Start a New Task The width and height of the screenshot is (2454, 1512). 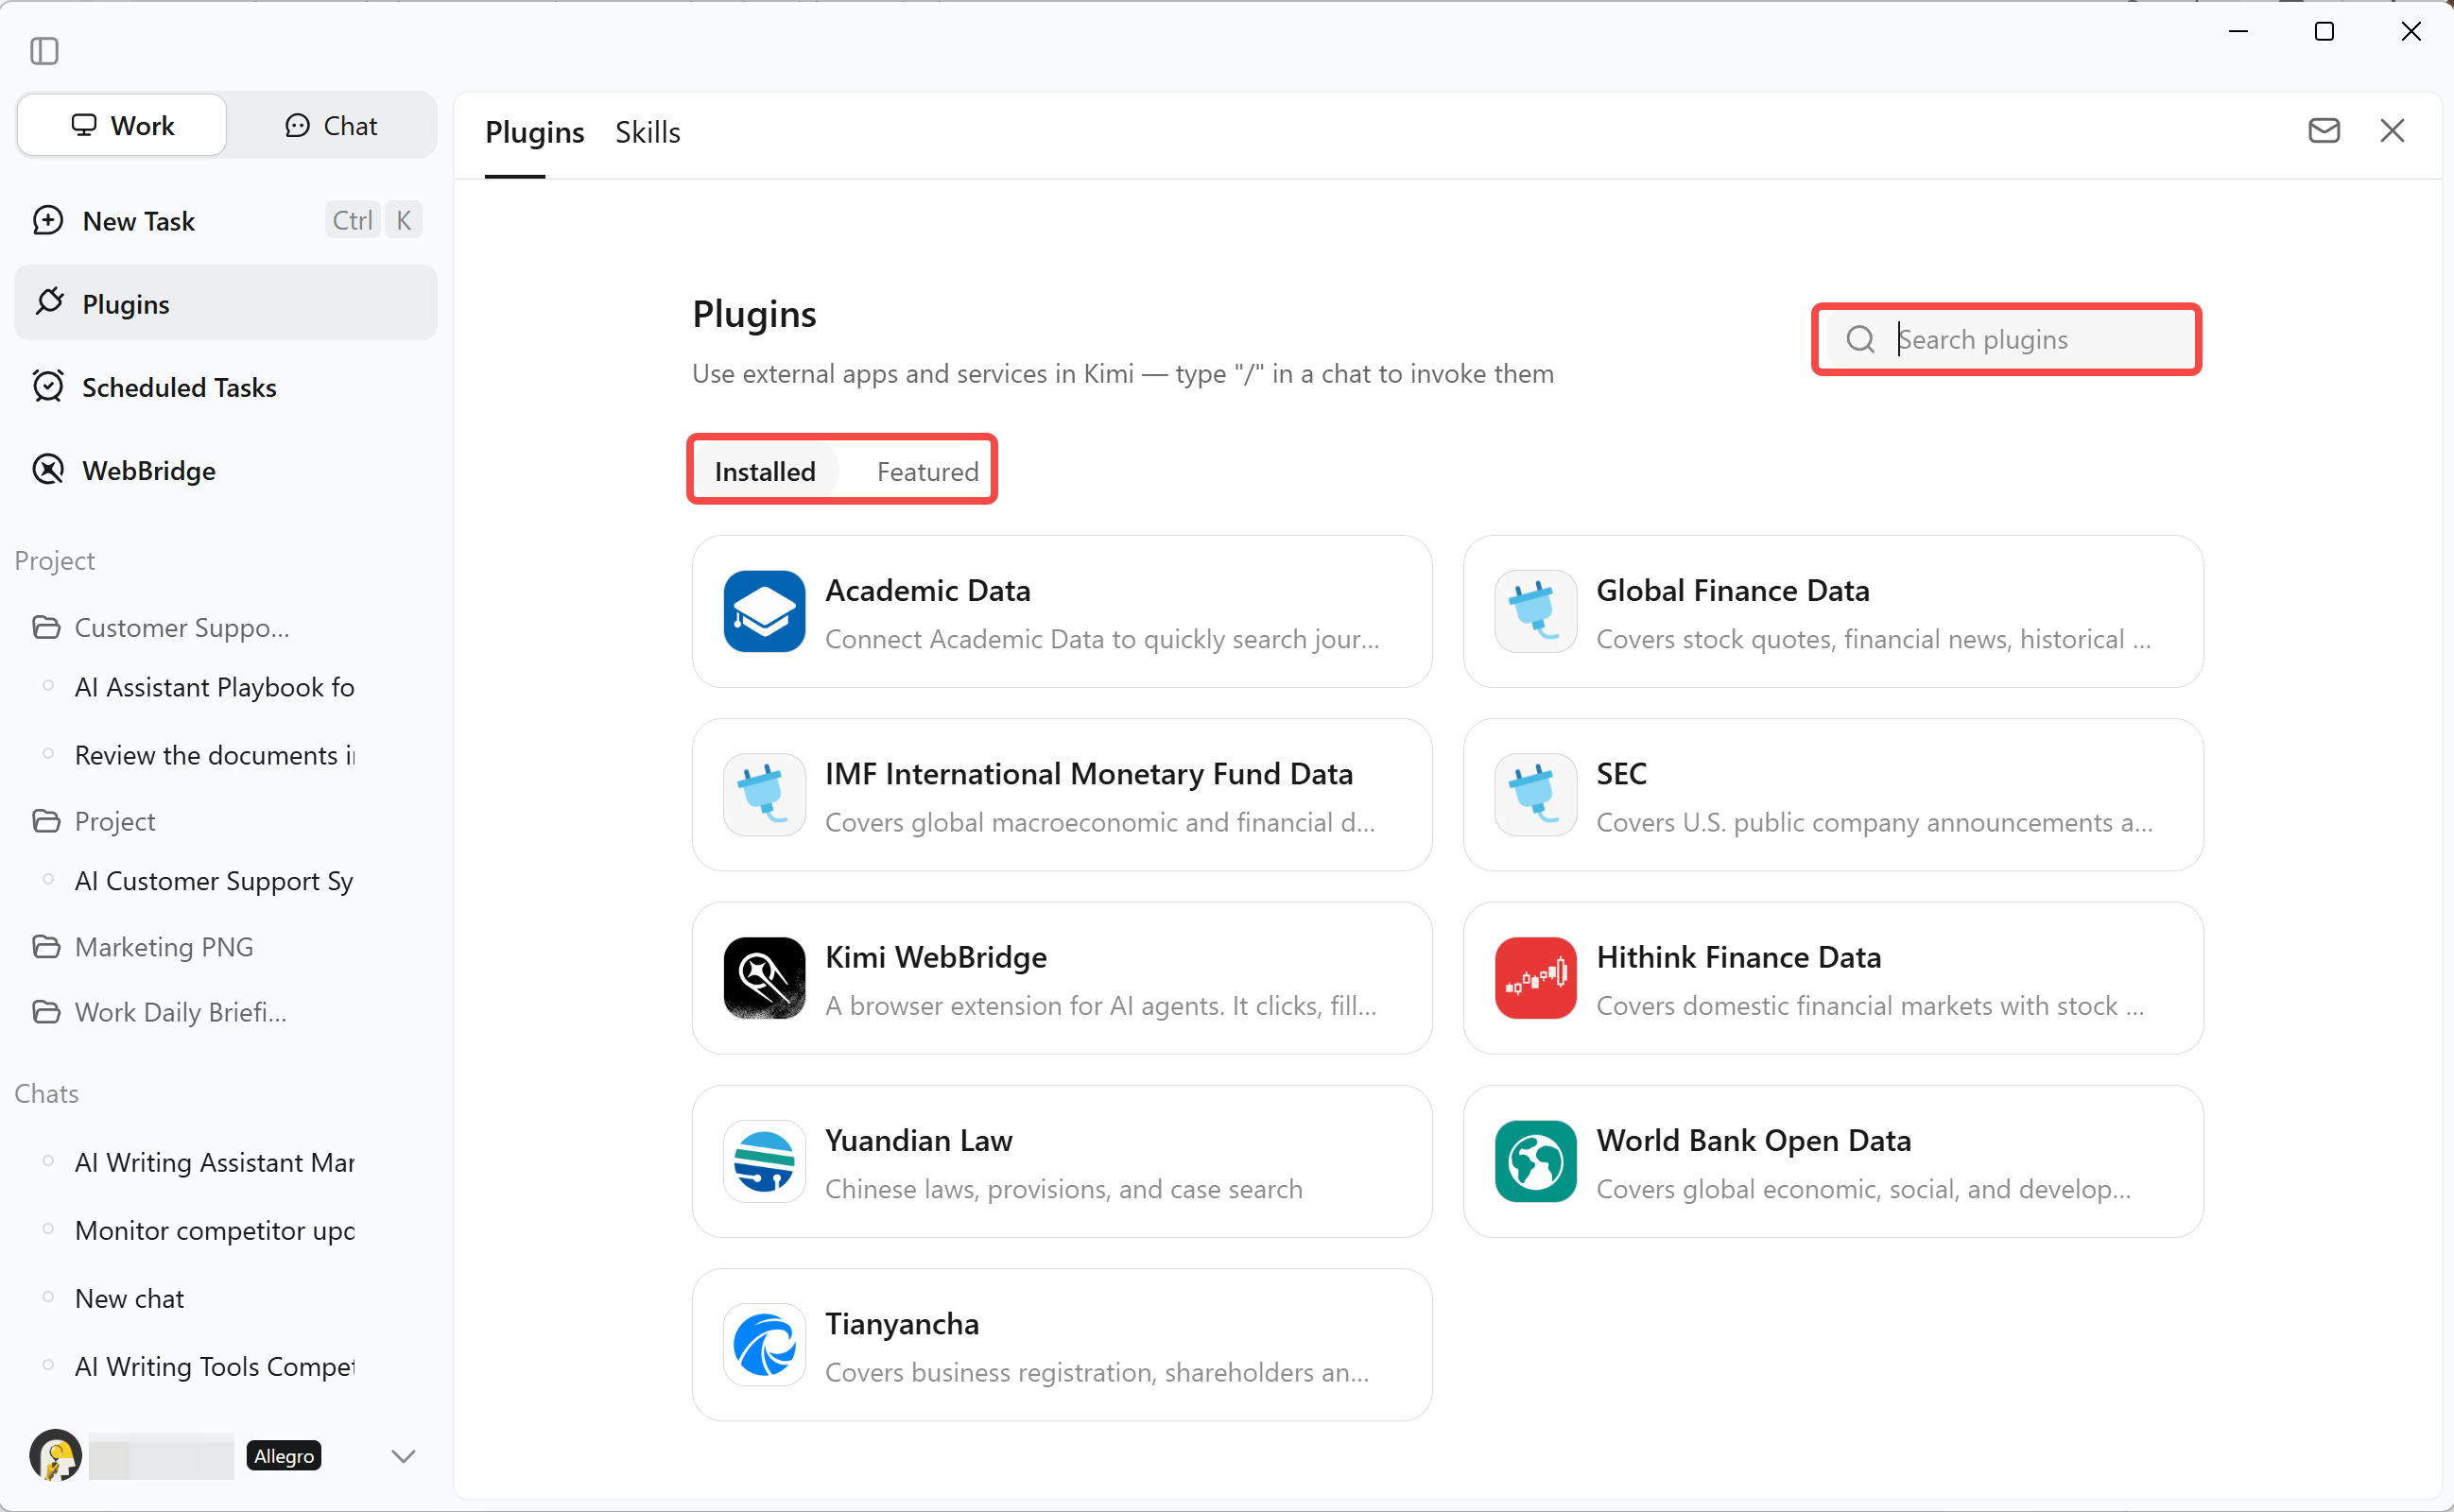(226, 221)
